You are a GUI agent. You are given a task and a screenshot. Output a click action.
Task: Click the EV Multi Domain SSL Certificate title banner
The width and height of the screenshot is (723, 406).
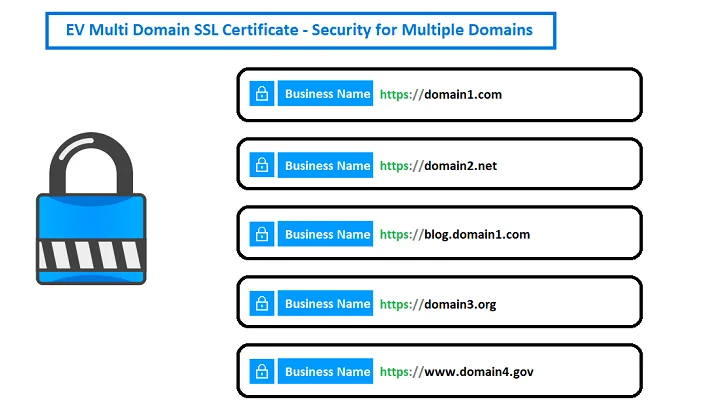coord(300,30)
